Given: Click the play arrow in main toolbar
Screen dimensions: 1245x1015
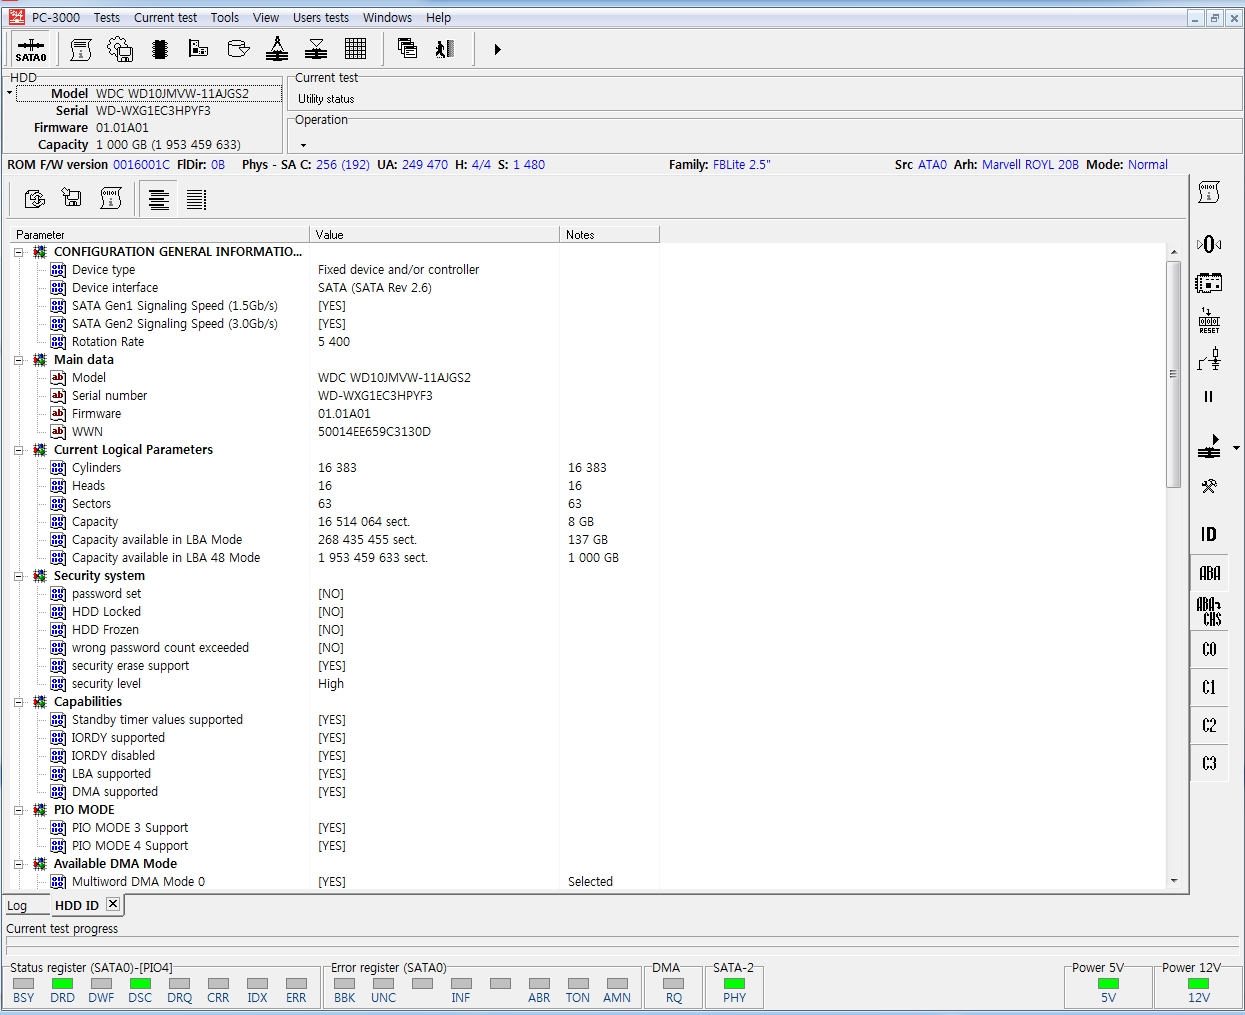Looking at the screenshot, I should [x=497, y=49].
